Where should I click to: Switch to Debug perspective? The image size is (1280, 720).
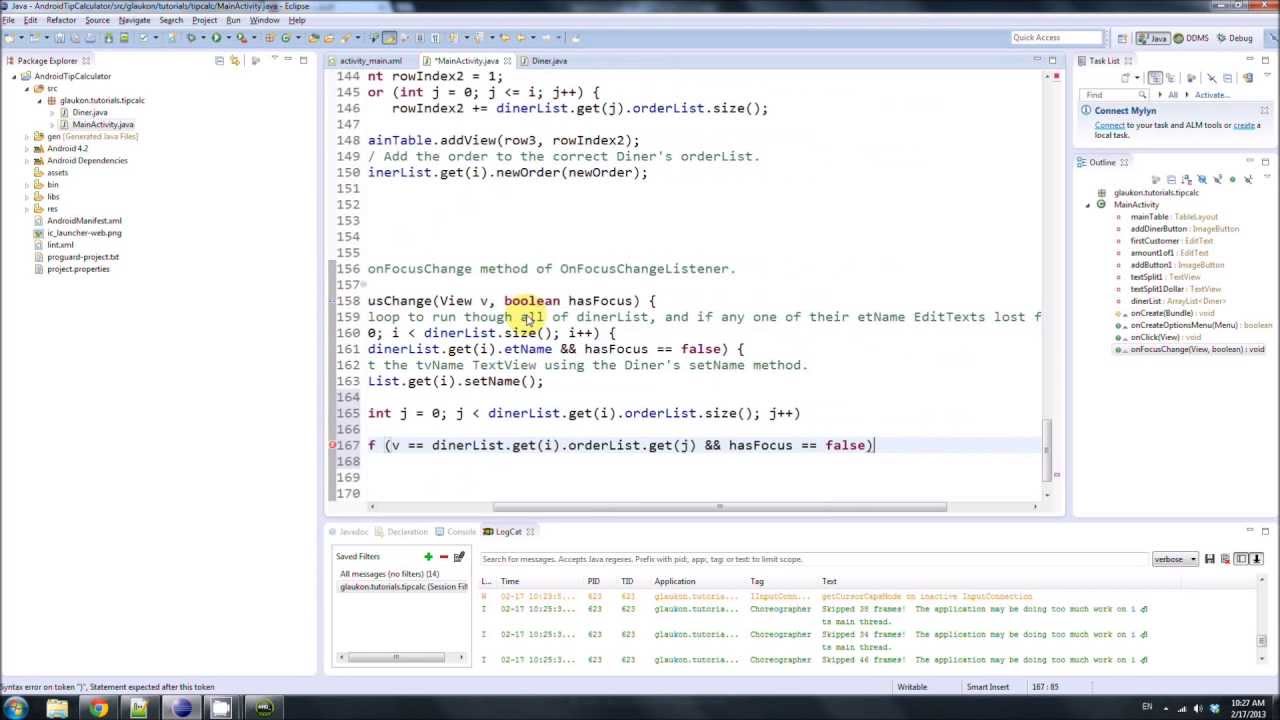click(x=1234, y=38)
